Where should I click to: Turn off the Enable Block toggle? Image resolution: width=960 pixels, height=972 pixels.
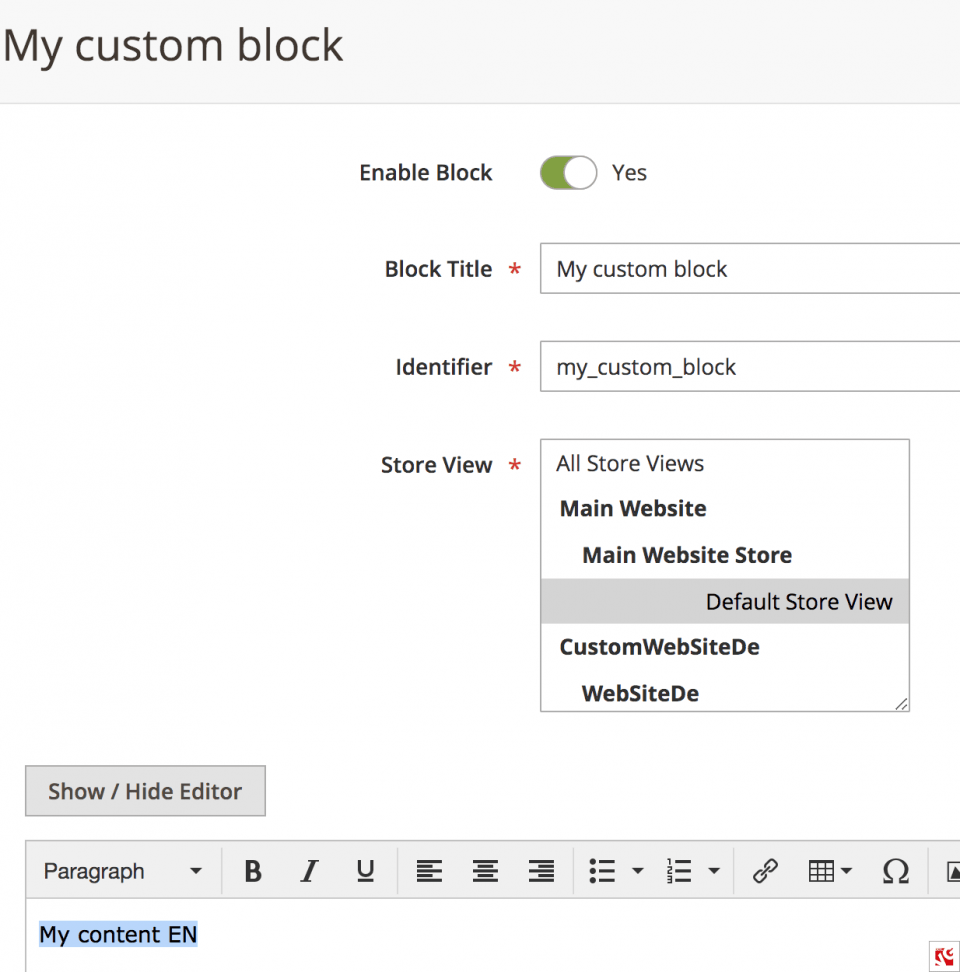pyautogui.click(x=567, y=172)
